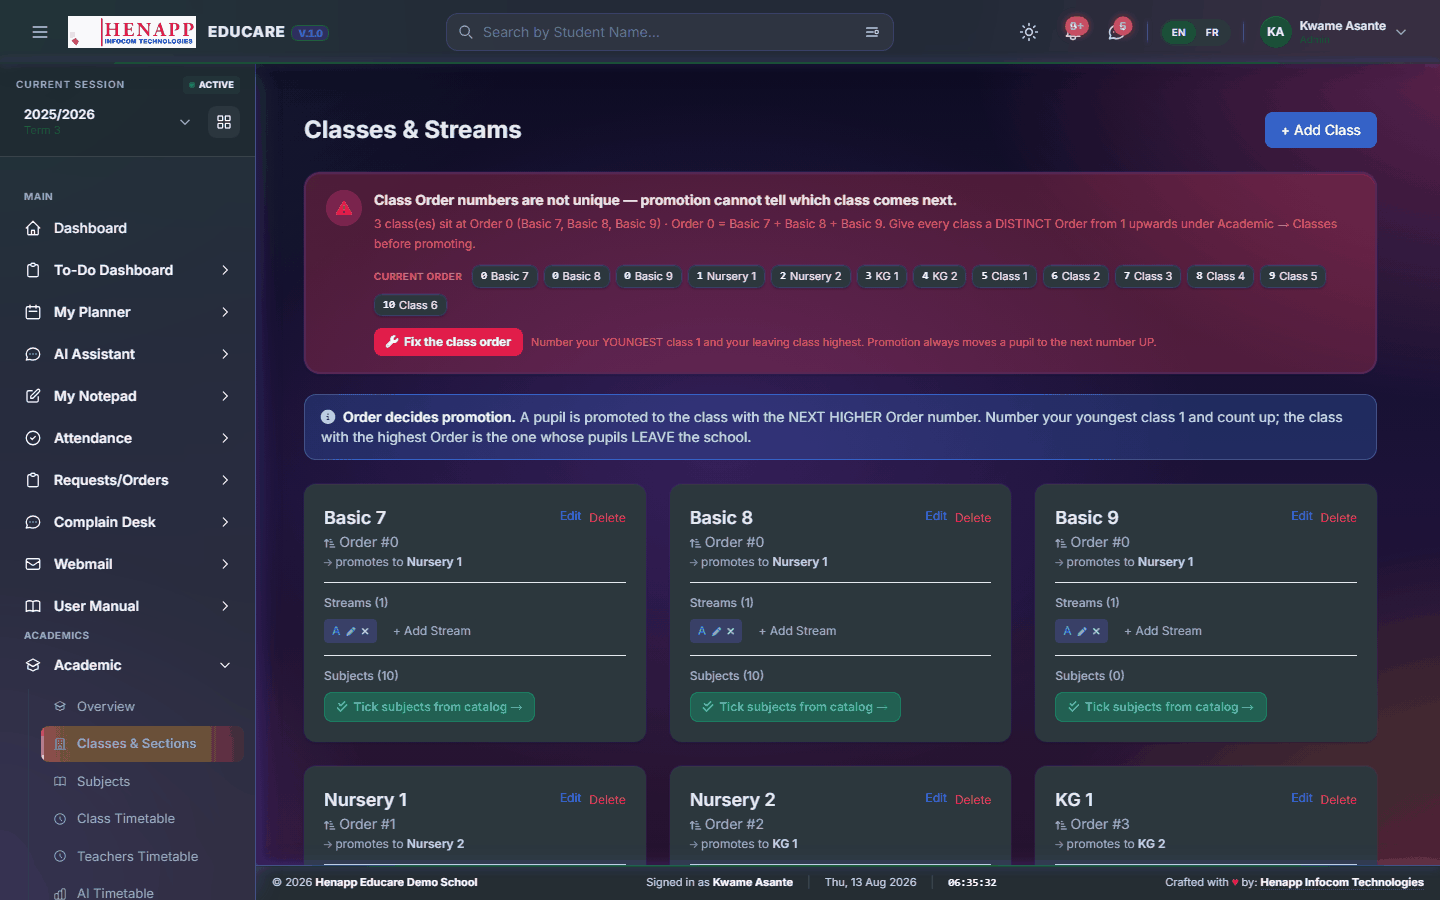Viewport: 1440px width, 900px height.
Task: Click the '0 Basic 7' order chip
Action: coord(504,276)
